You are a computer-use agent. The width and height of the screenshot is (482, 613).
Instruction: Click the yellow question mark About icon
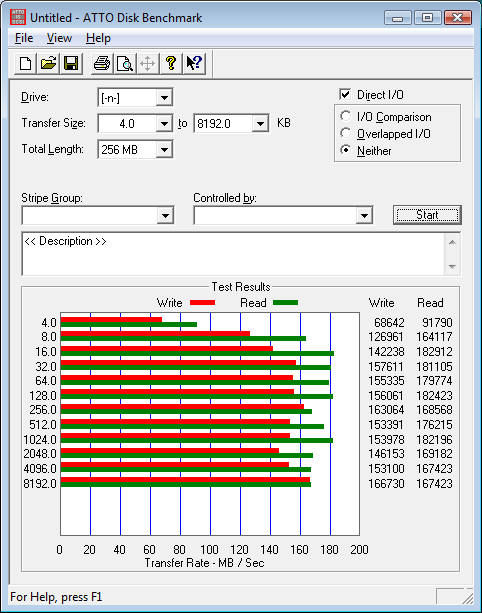point(170,63)
